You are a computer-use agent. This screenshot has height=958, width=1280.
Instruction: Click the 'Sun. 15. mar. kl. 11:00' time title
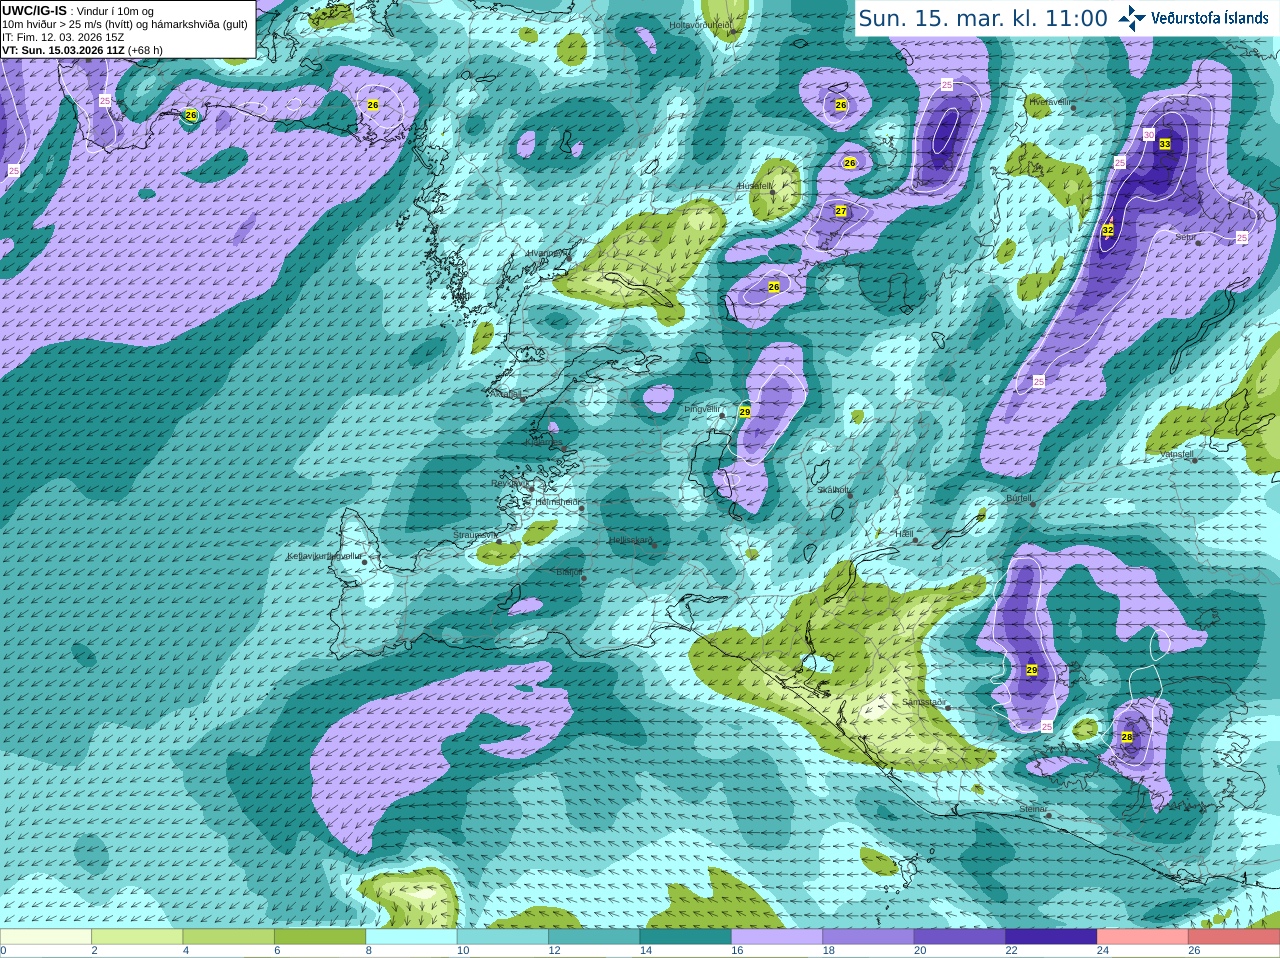[x=983, y=18]
